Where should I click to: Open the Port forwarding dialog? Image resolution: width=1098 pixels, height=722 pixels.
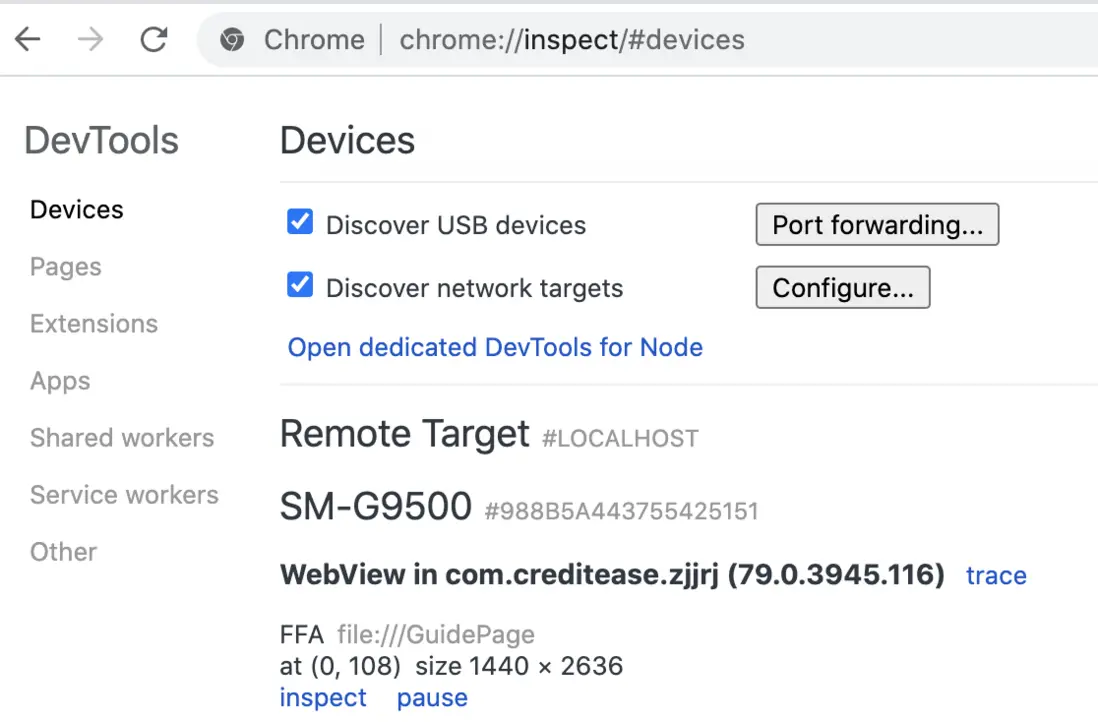coord(877,225)
